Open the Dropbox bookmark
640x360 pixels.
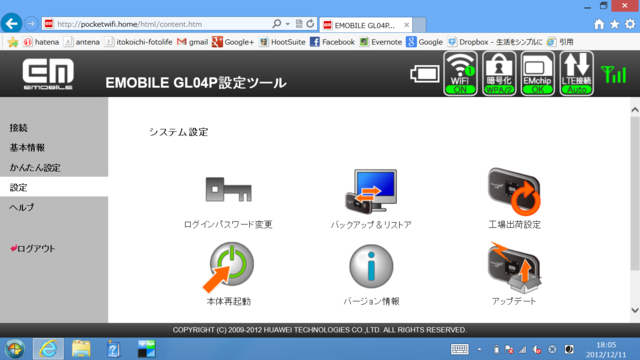(x=495, y=42)
